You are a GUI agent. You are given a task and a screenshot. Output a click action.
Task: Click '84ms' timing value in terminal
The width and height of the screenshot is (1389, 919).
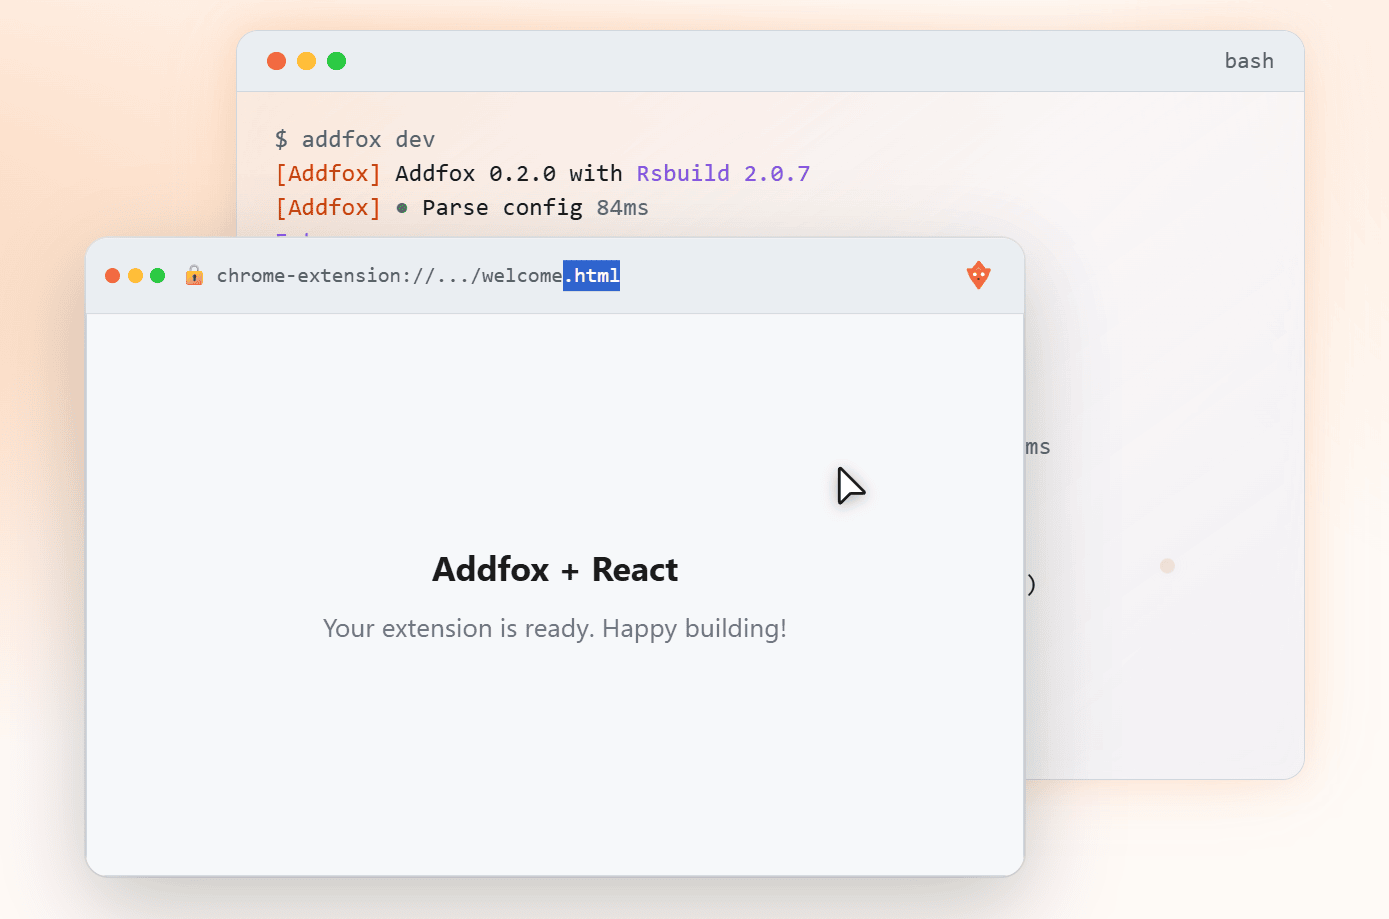(x=622, y=207)
